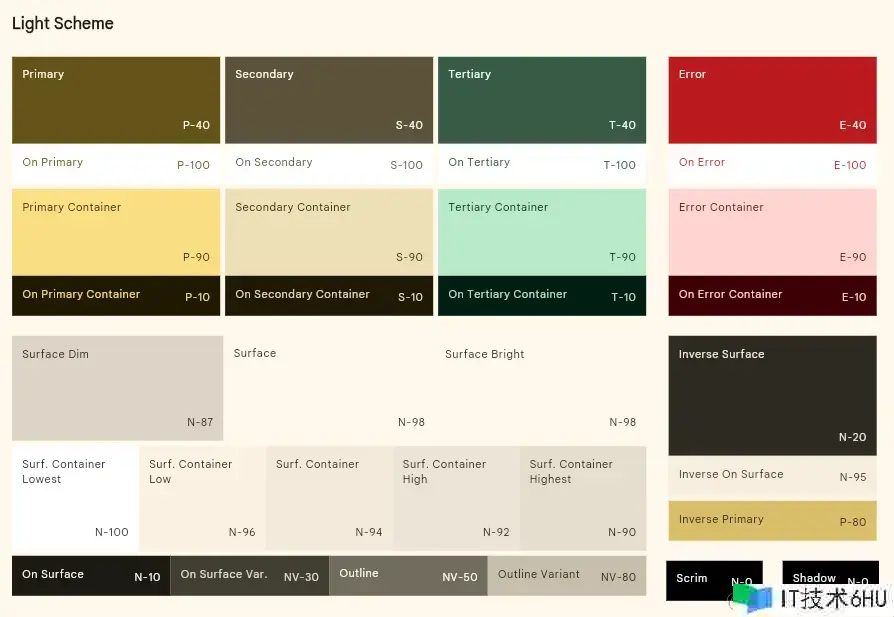Click the On Tertiary Container T-10 bar
894x617 pixels.
coord(542,295)
